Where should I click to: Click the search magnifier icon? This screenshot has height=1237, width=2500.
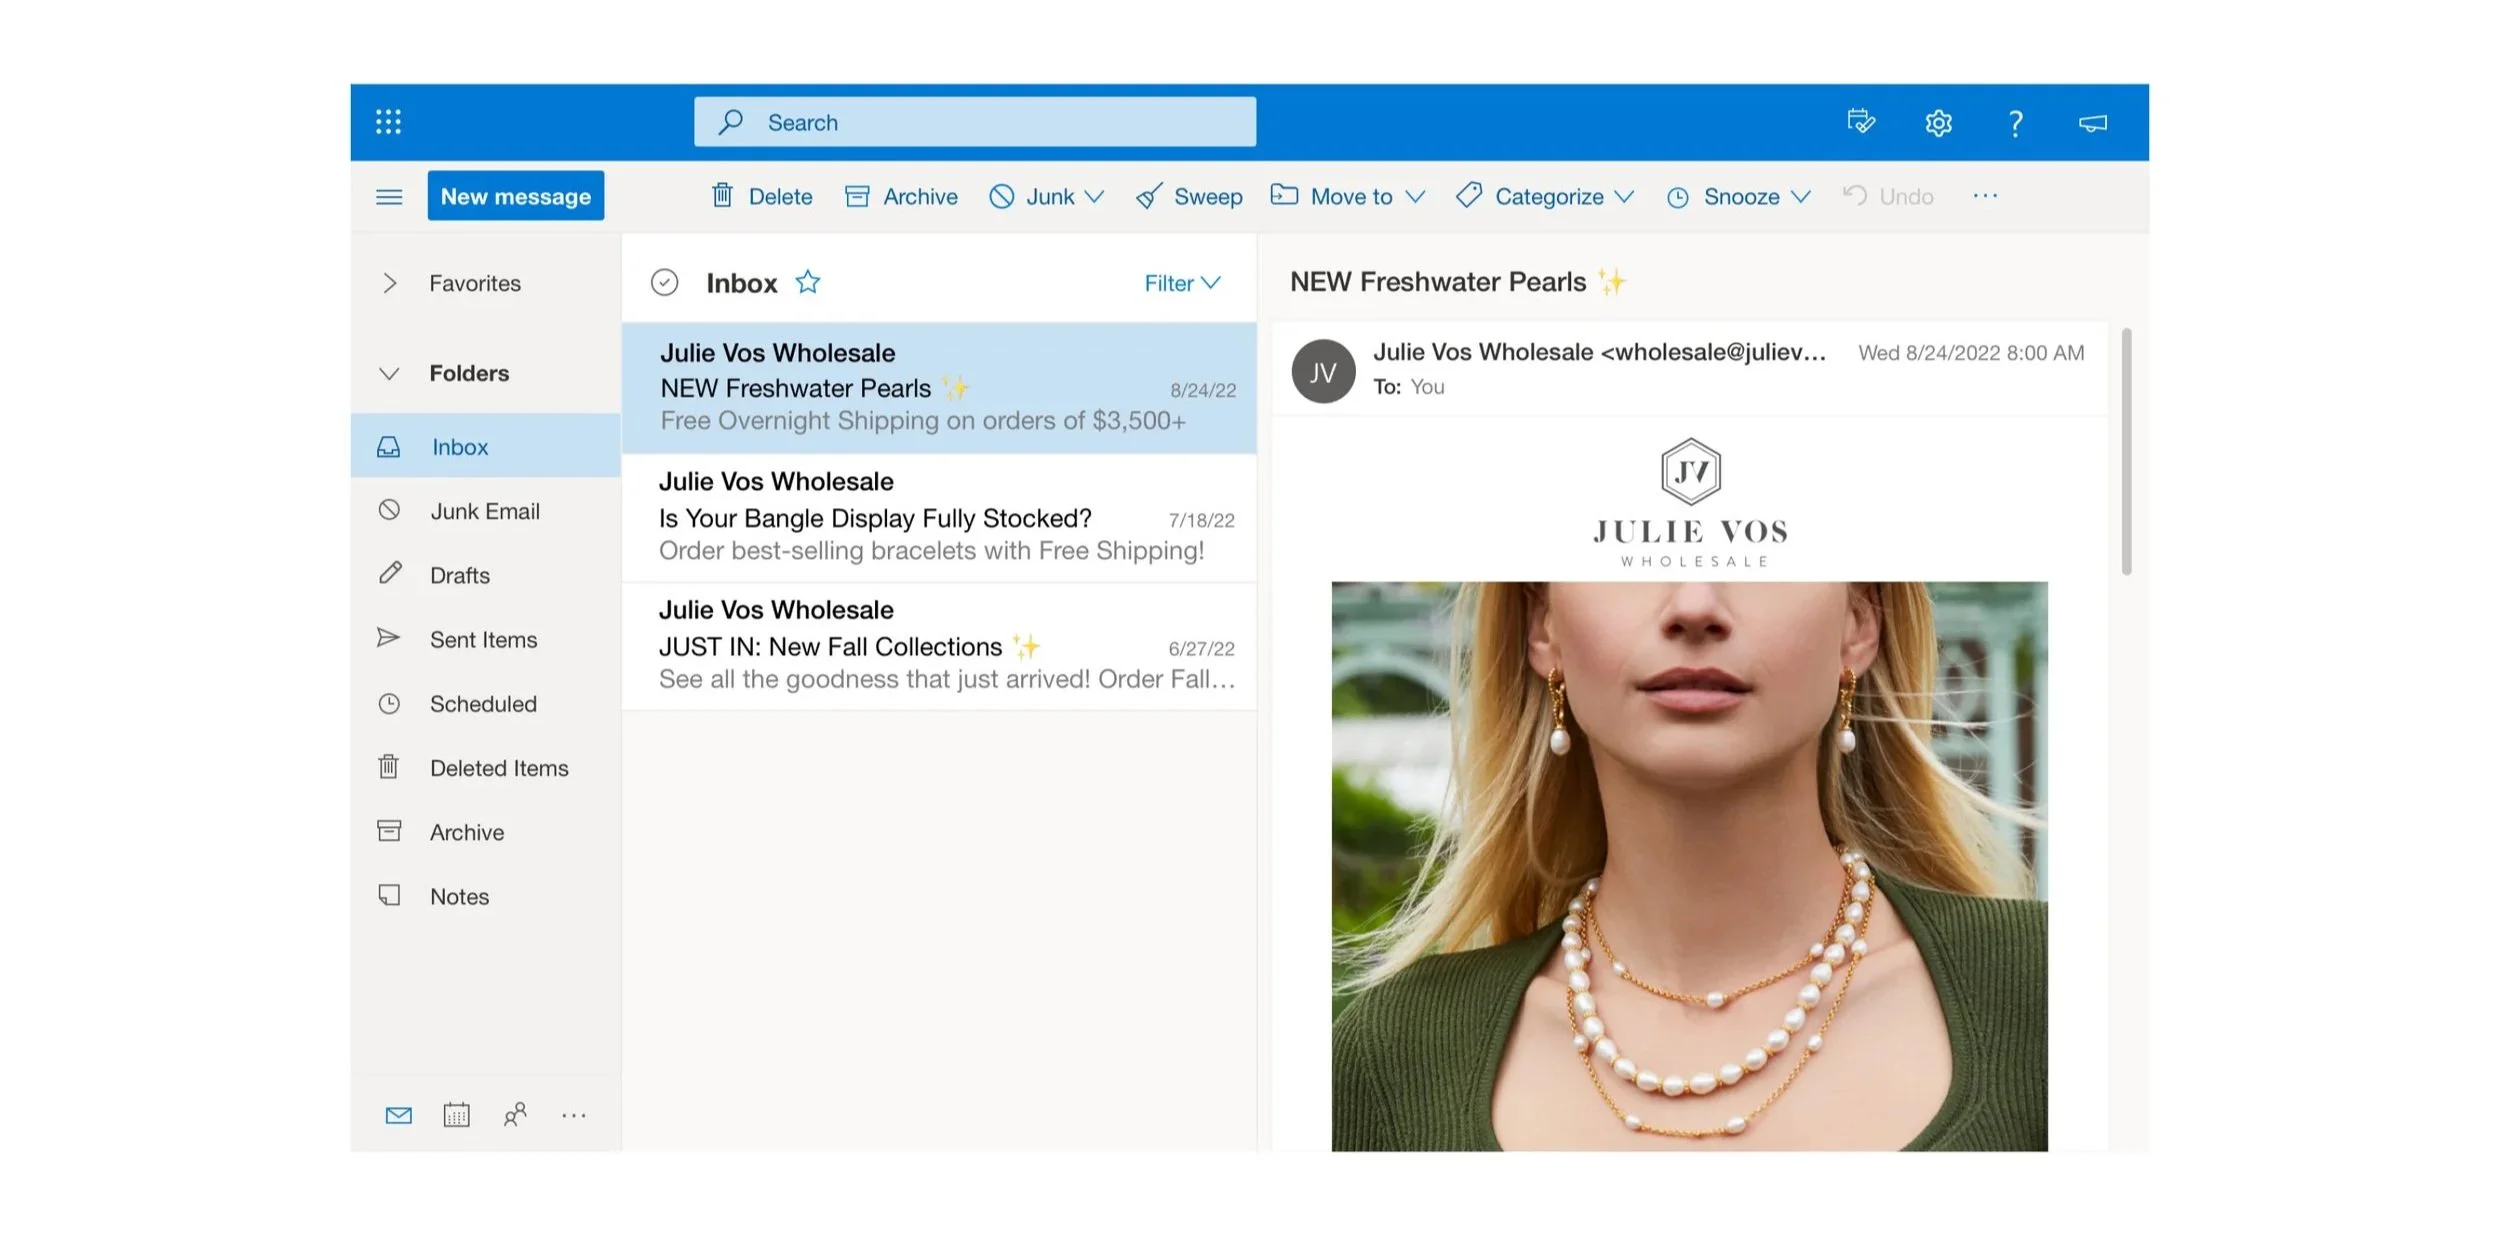click(731, 122)
